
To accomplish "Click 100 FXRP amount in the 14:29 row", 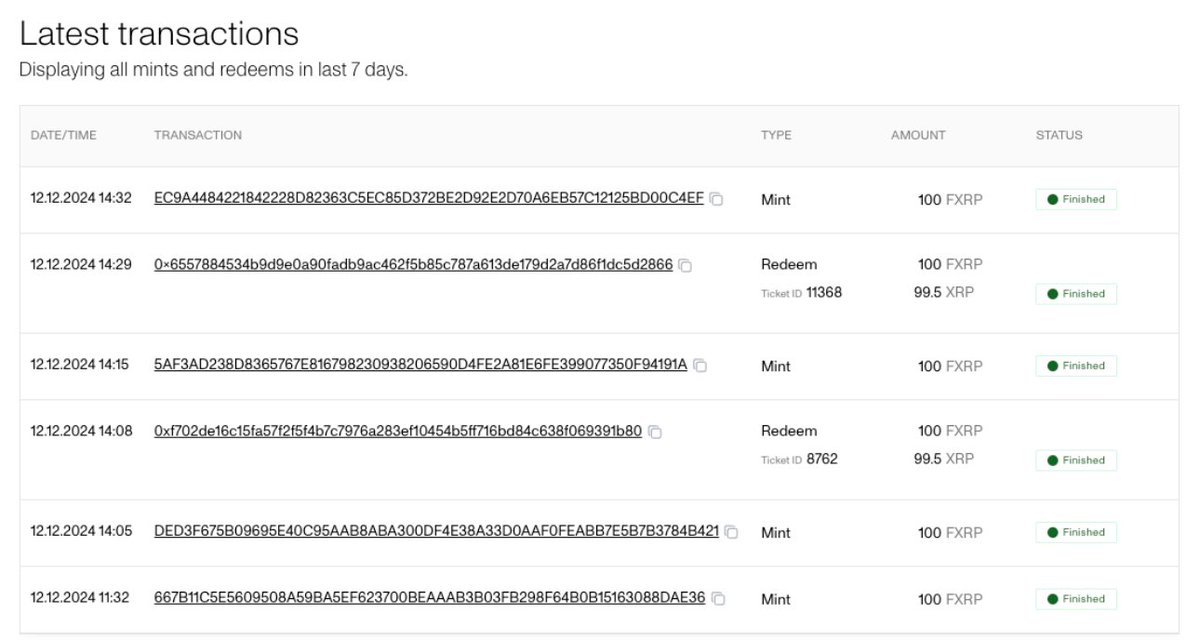I will click(x=950, y=265).
